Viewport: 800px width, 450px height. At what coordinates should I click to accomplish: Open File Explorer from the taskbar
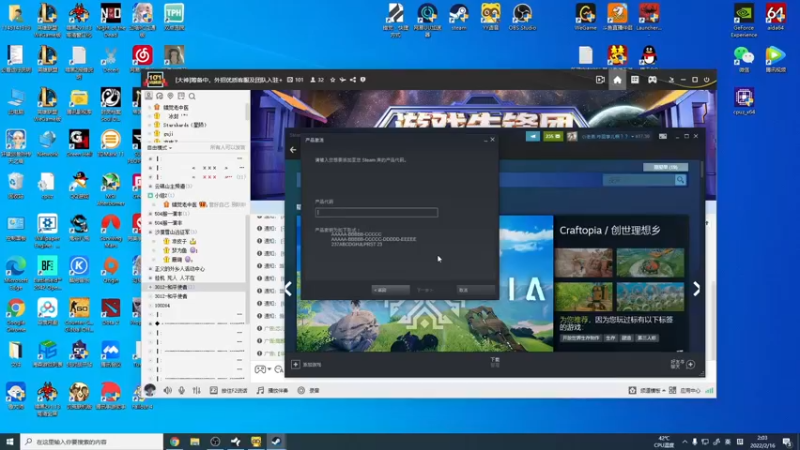click(195, 441)
